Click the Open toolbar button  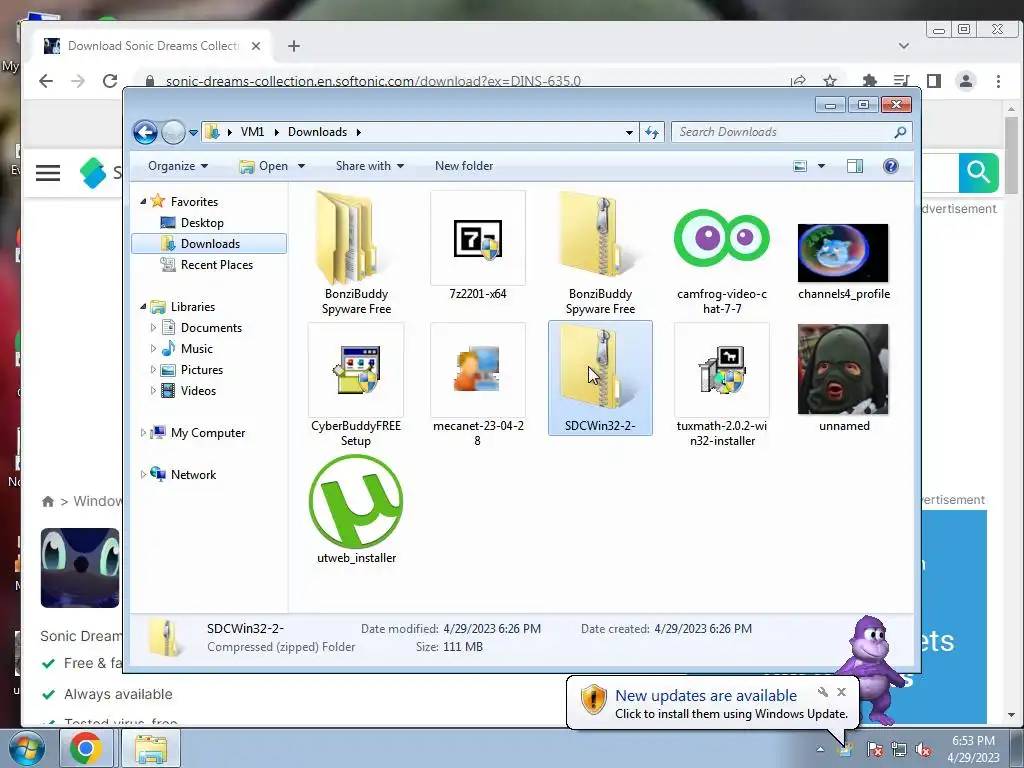[264, 166]
